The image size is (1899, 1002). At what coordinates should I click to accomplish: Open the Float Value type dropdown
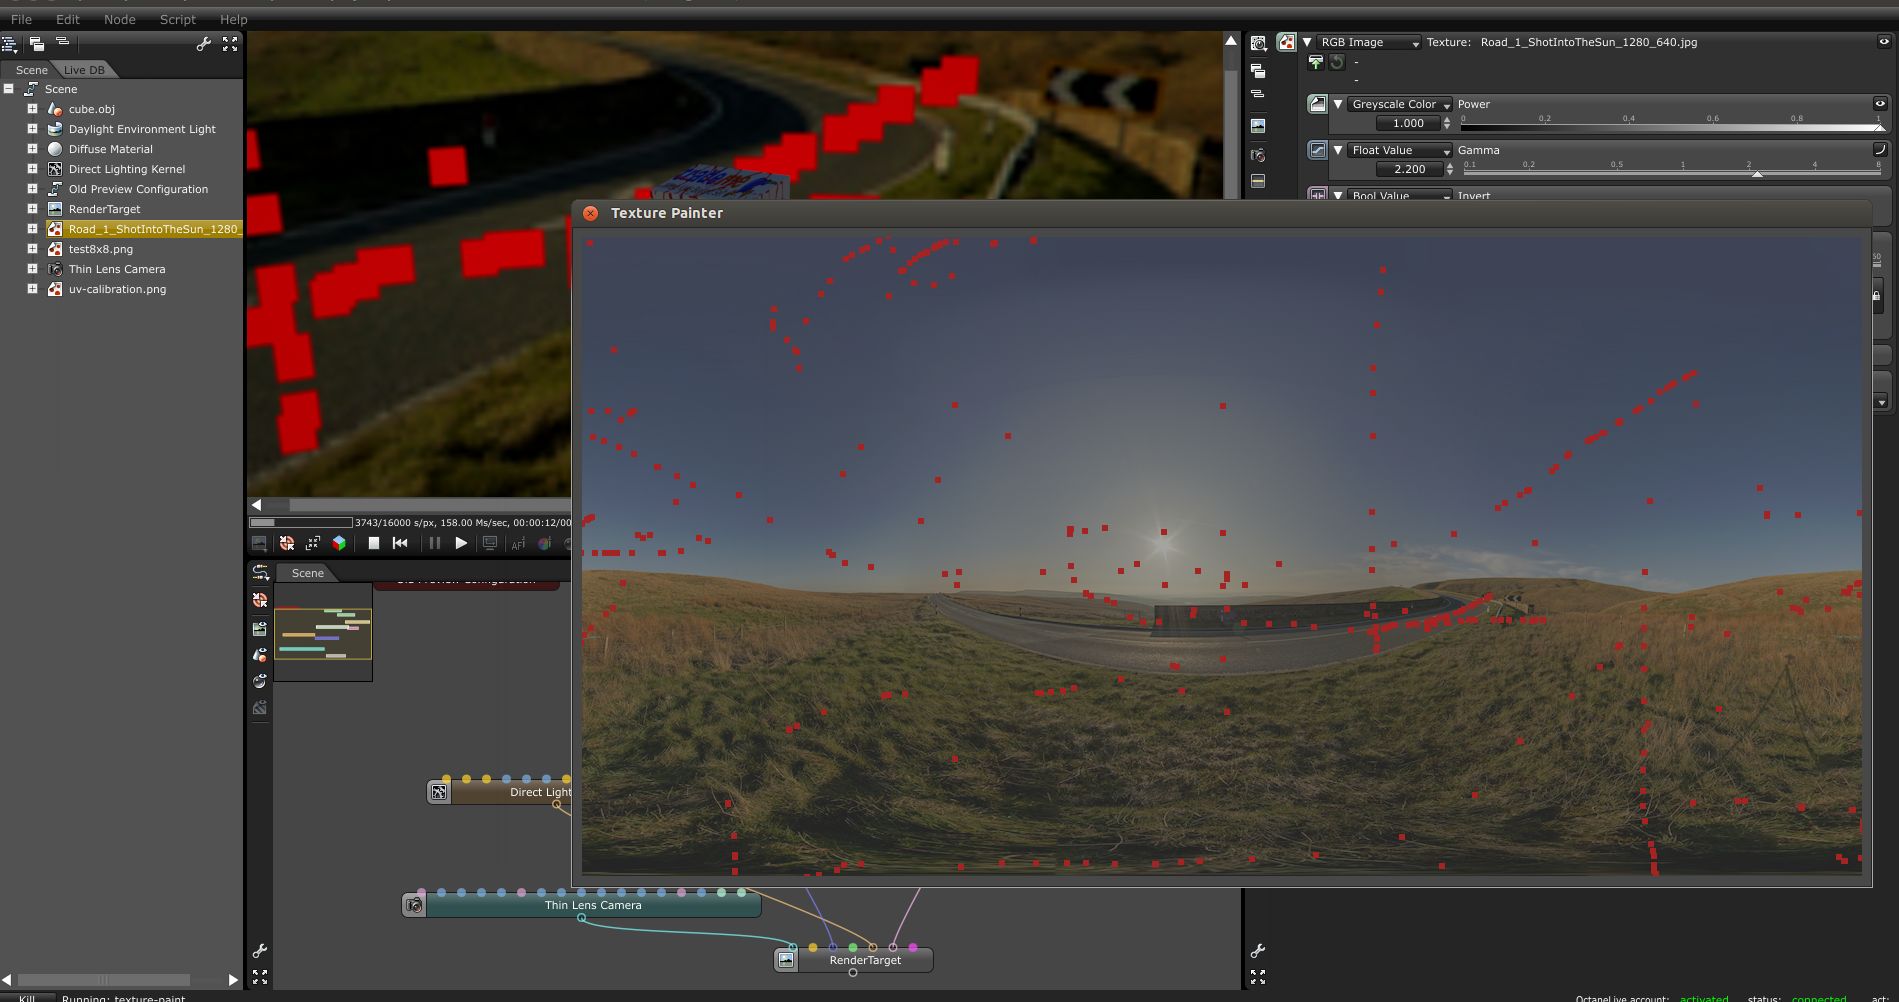[x=1399, y=150]
